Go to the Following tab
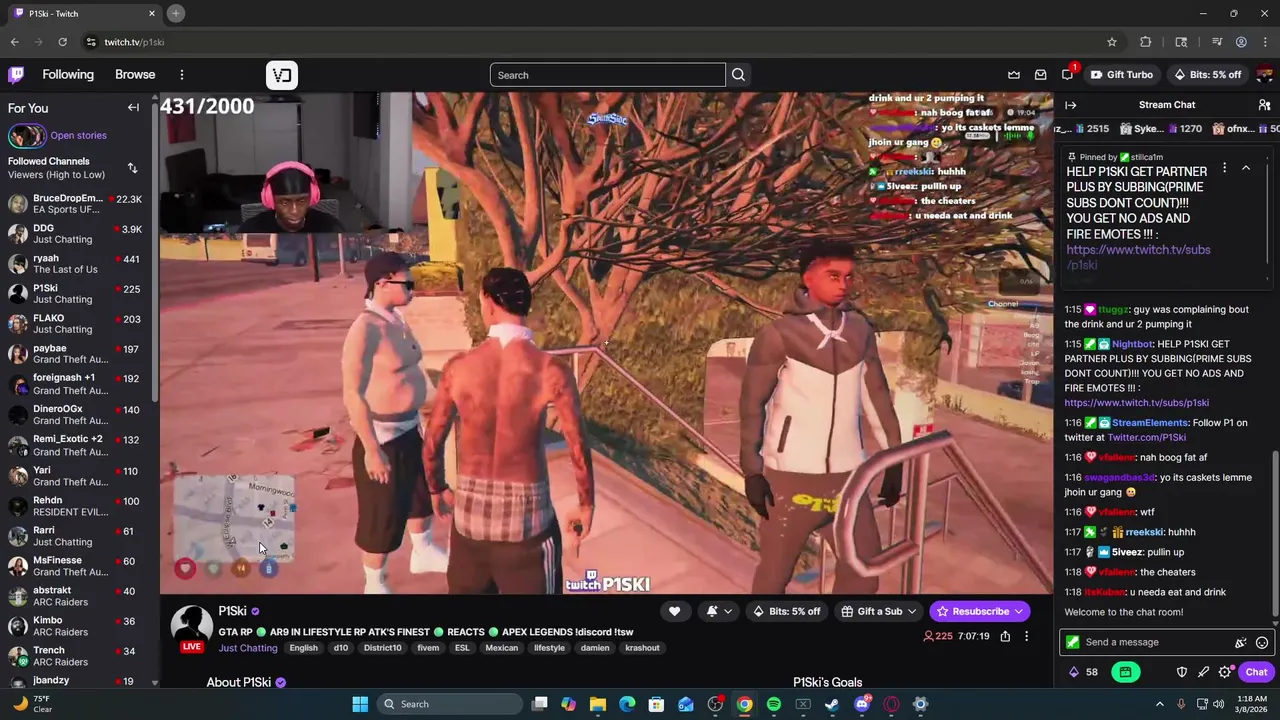Image resolution: width=1280 pixels, height=720 pixels. click(68, 75)
